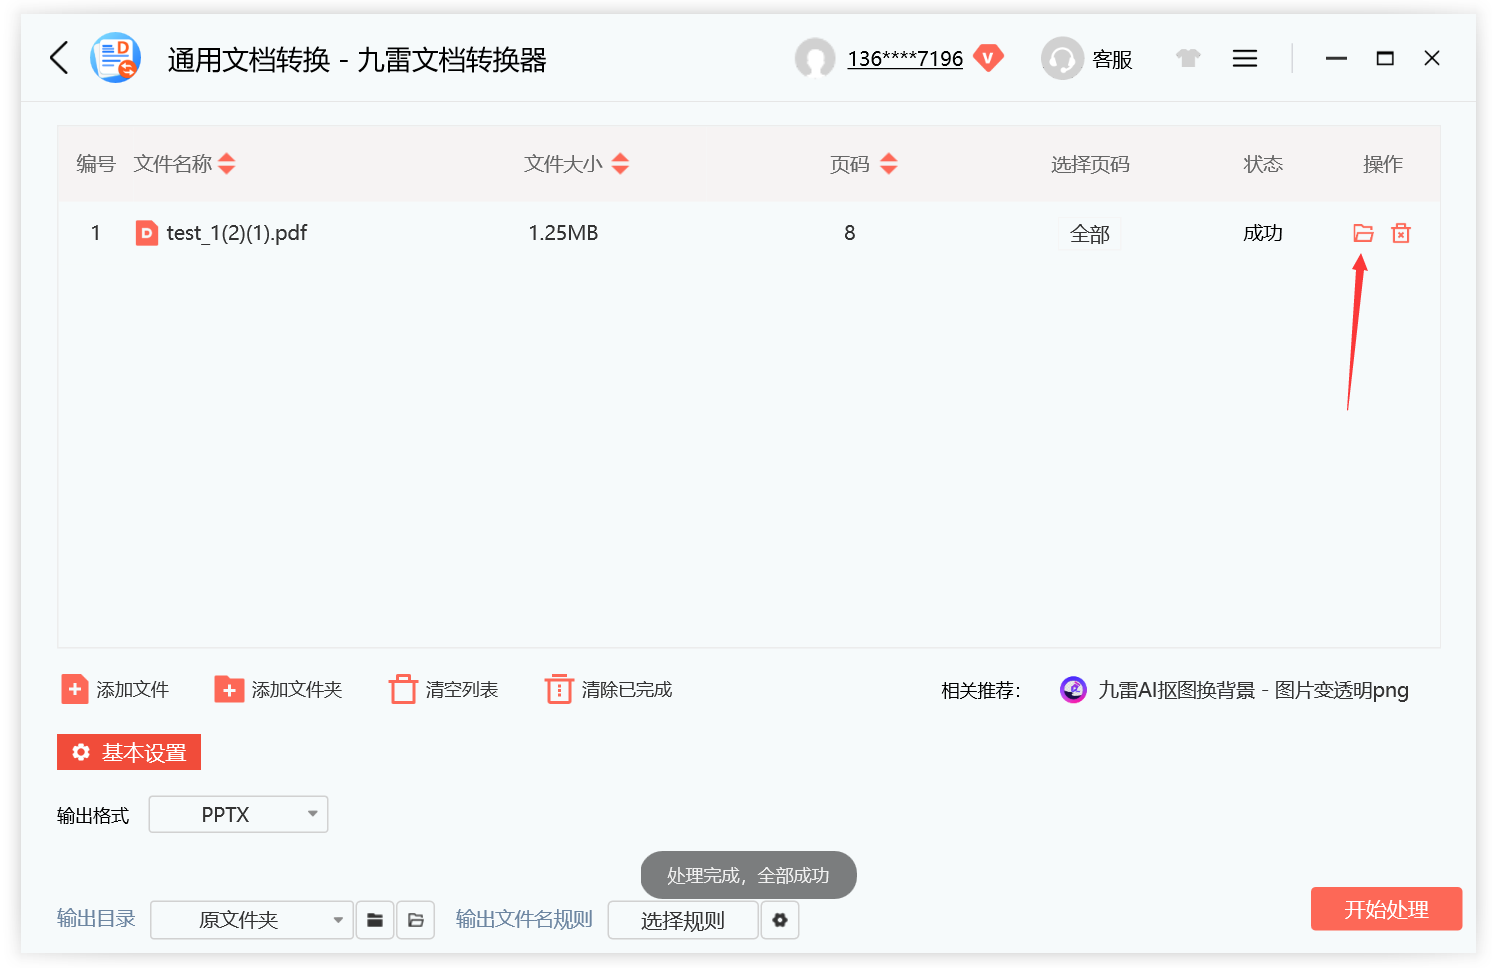Toggle sorting on the 页码 column
The height and width of the screenshot is (968, 1492).
(889, 163)
